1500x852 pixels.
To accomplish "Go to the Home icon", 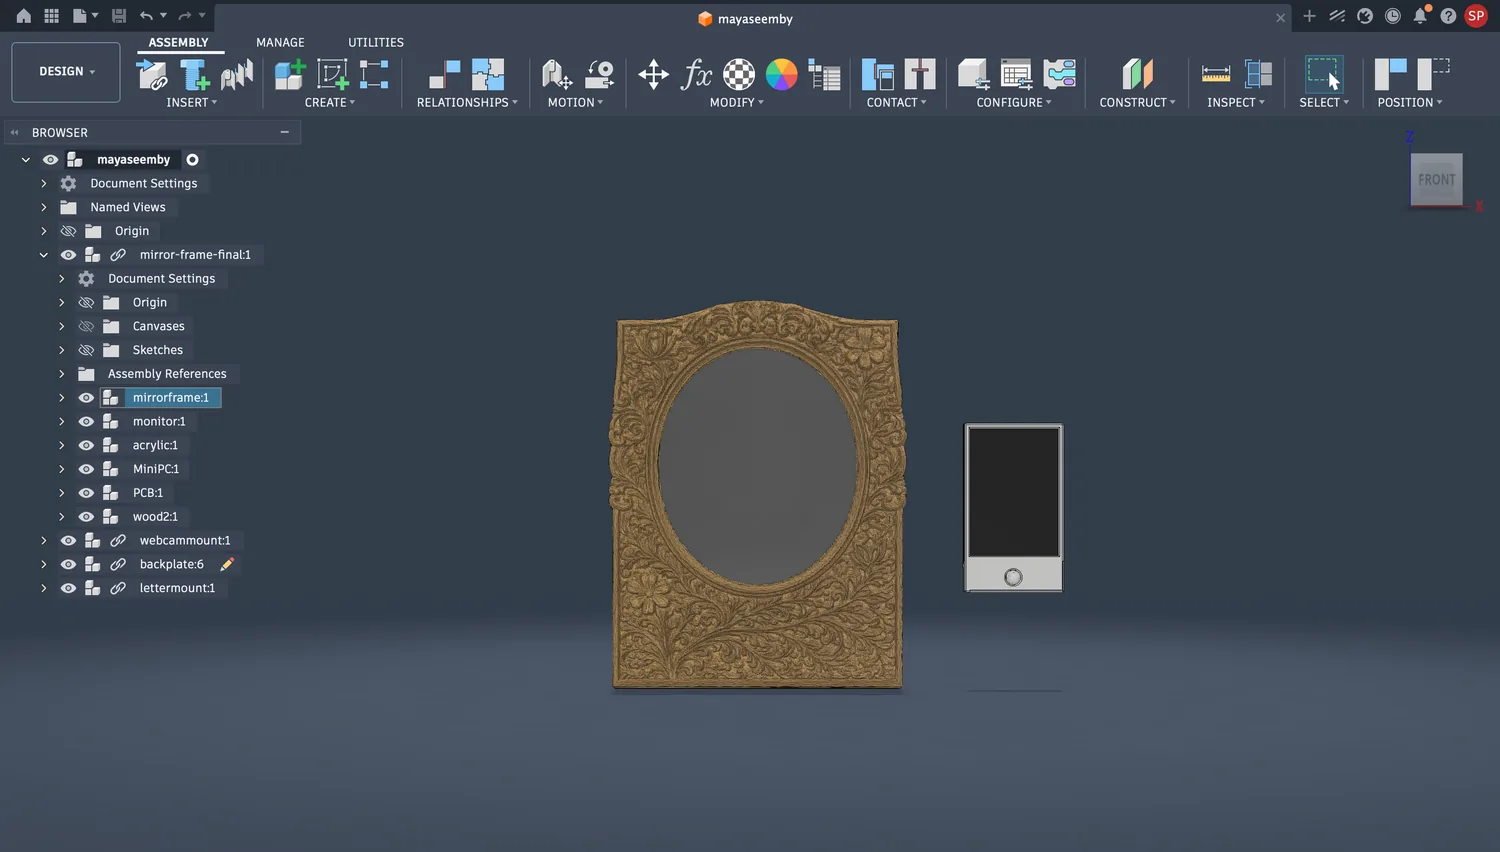I will 24,16.
